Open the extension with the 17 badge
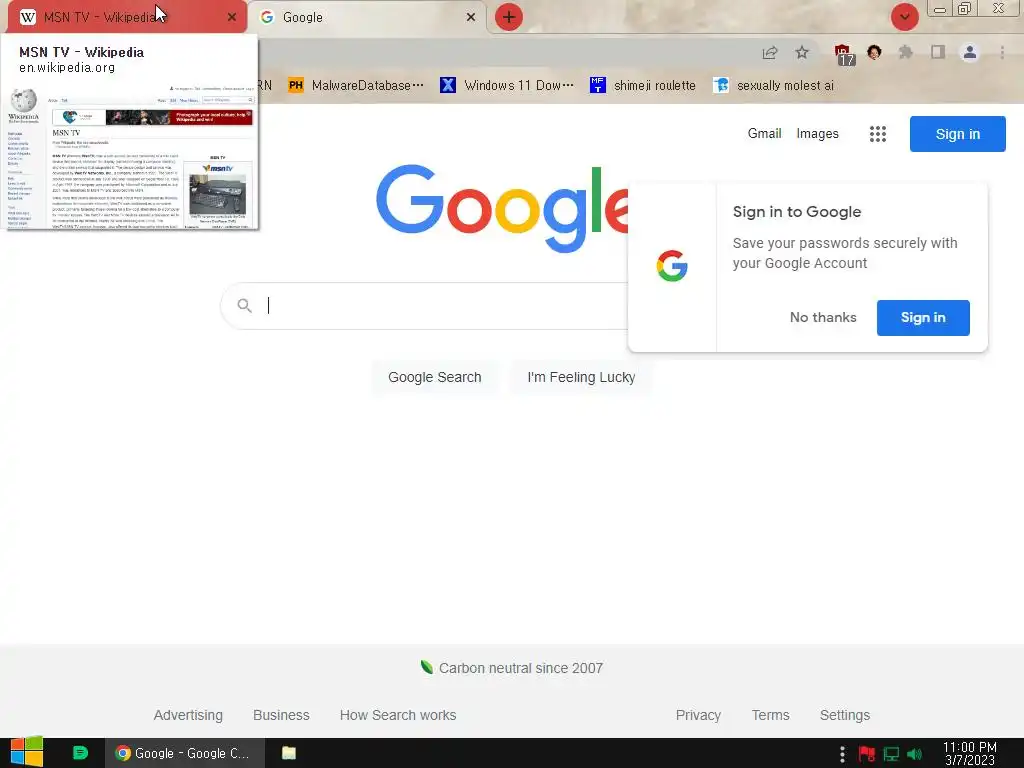The width and height of the screenshot is (1024, 768). click(843, 54)
